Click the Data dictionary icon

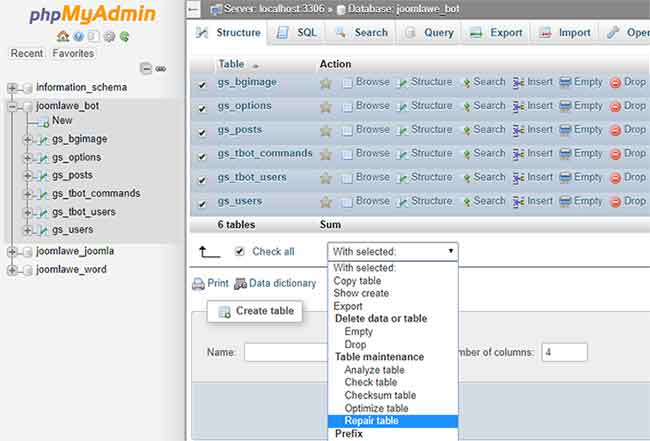coord(240,284)
